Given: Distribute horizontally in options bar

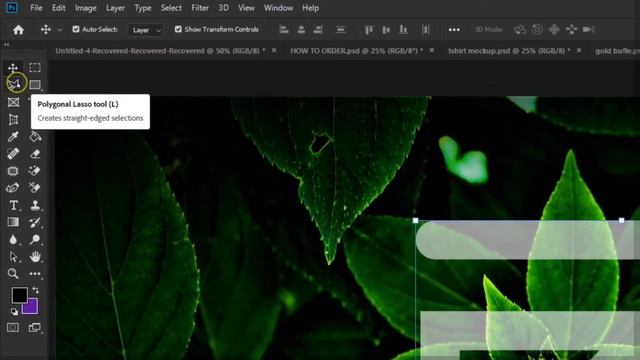Looking at the screenshot, I should click(x=425, y=29).
